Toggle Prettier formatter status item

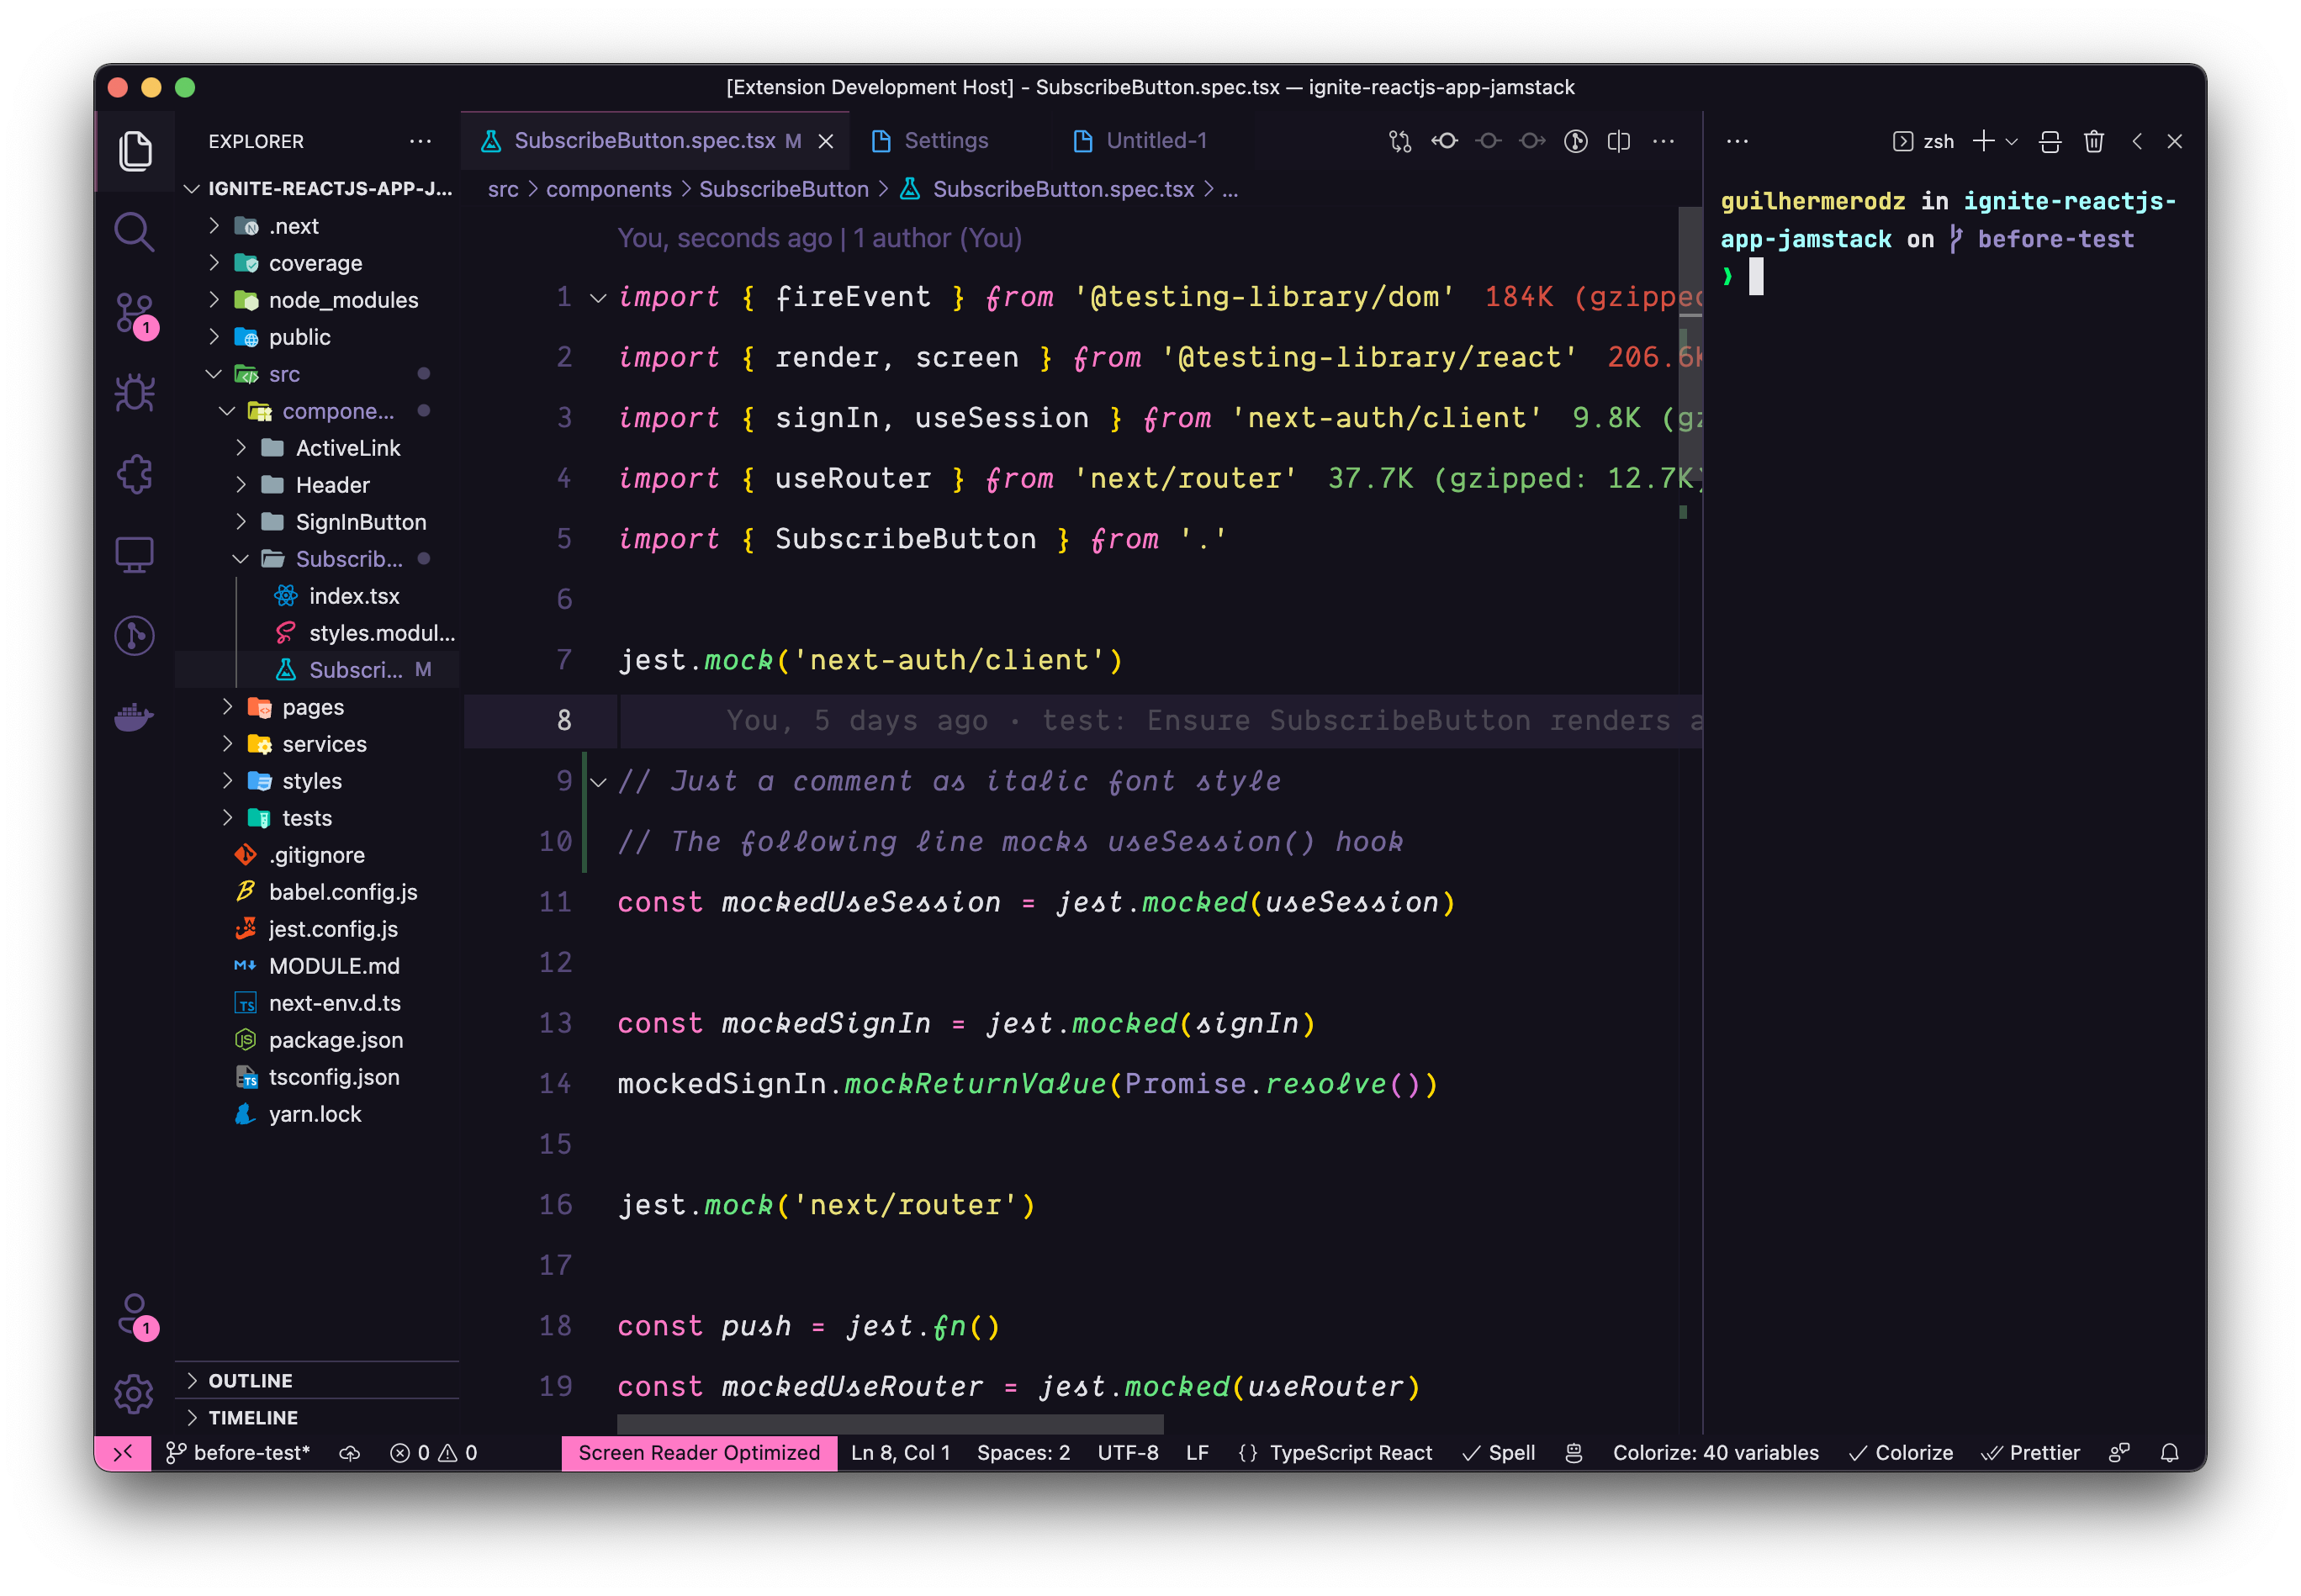[2030, 1453]
